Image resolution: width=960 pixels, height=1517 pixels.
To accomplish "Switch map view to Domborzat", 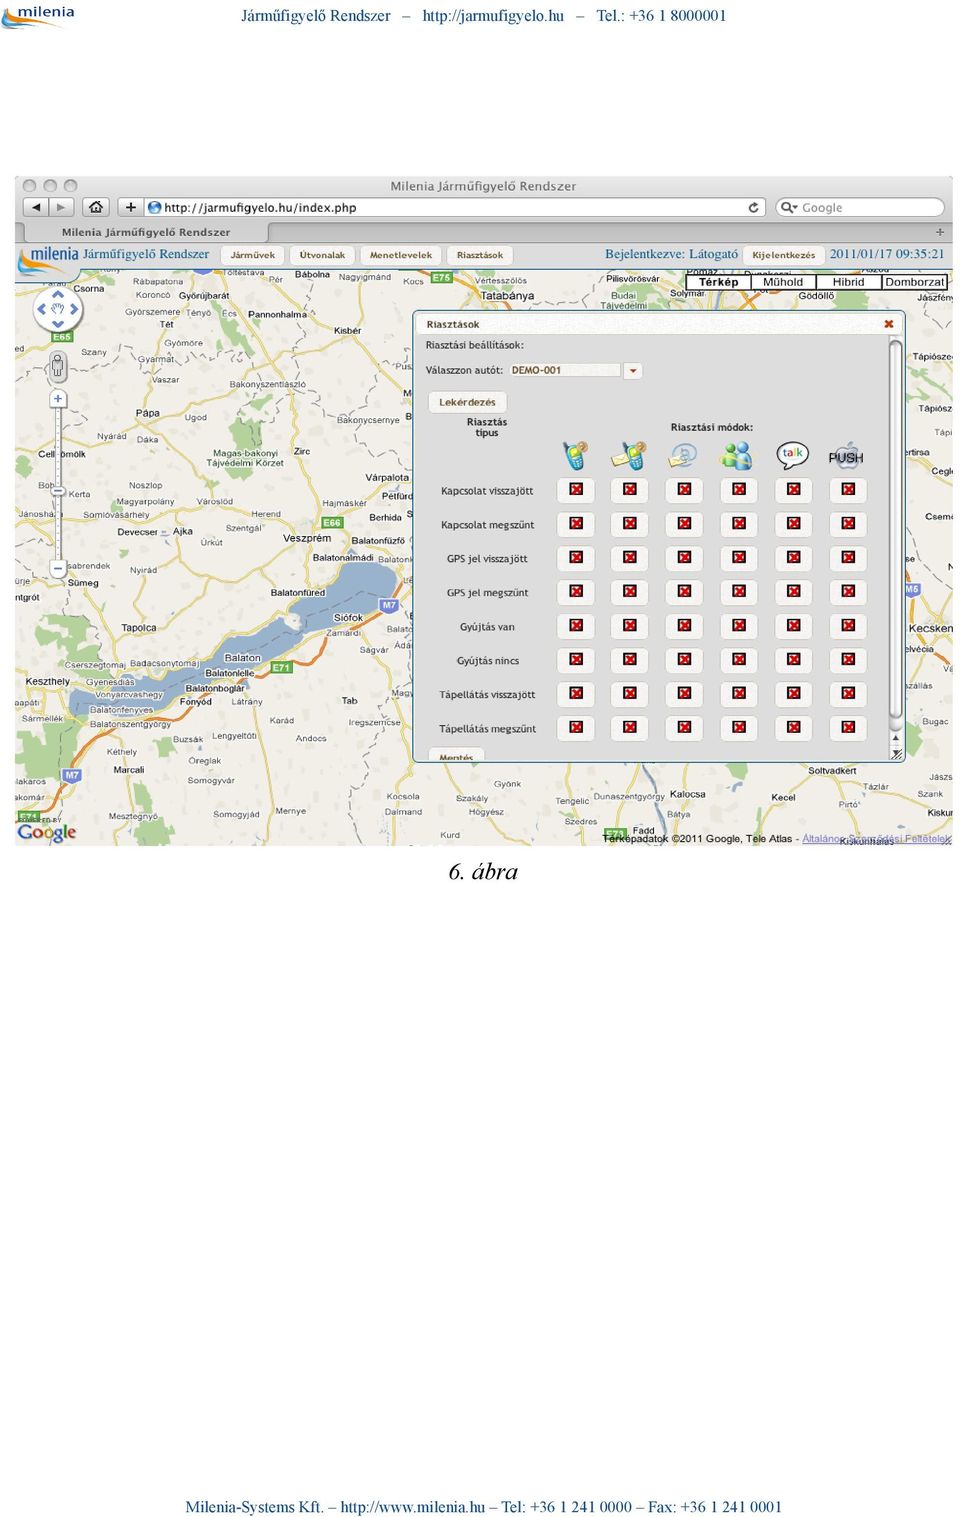I will (914, 282).
